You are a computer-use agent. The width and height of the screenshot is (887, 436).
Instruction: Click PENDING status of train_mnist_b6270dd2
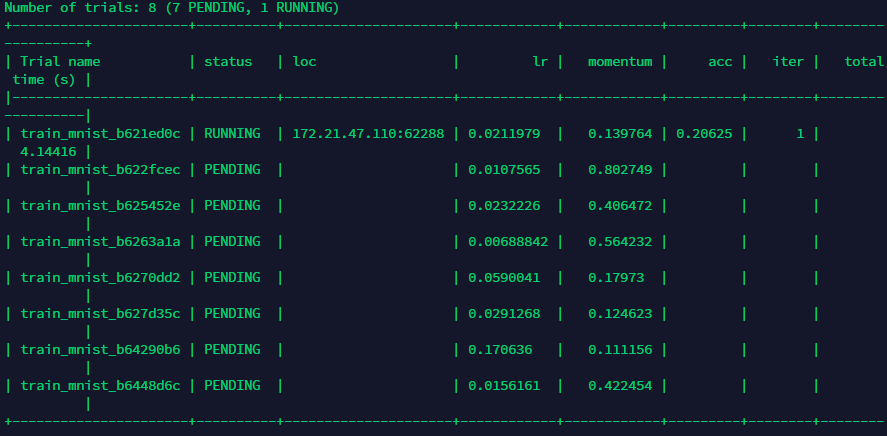pyautogui.click(x=232, y=278)
